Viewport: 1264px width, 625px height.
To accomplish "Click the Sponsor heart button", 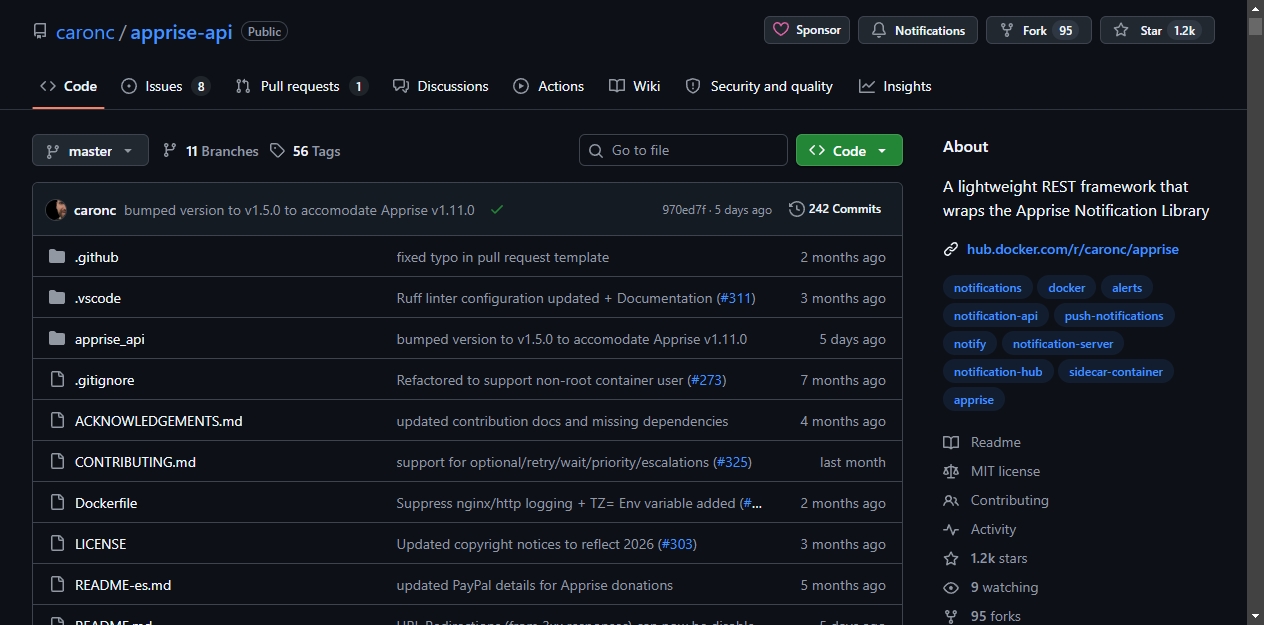I will (x=807, y=30).
